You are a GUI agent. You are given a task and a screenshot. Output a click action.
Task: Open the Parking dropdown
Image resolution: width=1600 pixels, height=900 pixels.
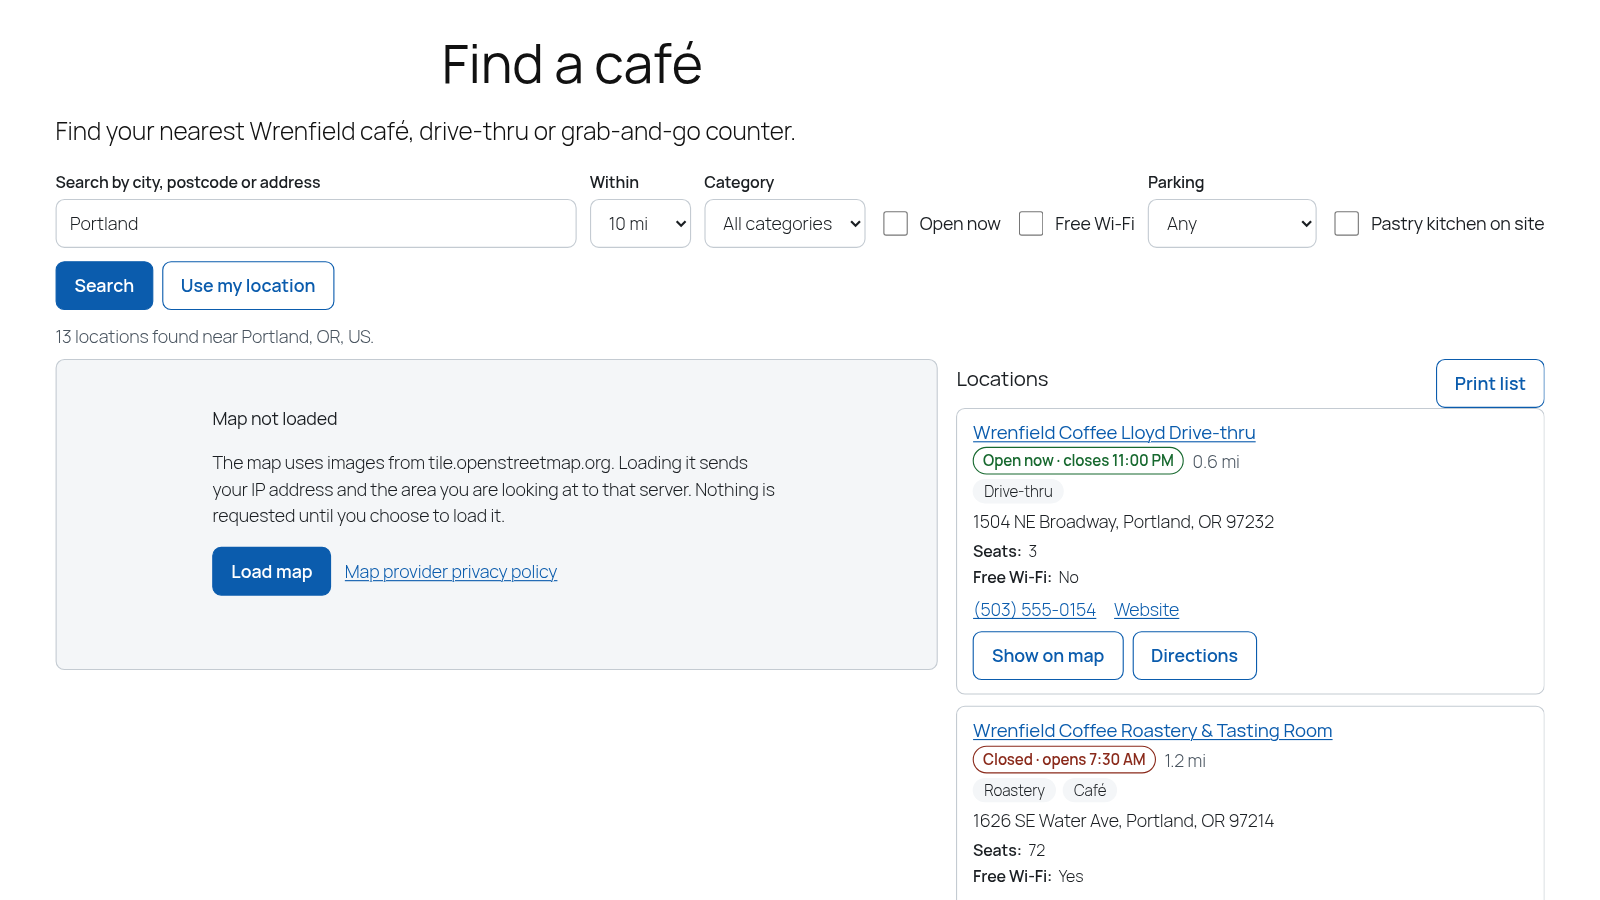pos(1232,223)
